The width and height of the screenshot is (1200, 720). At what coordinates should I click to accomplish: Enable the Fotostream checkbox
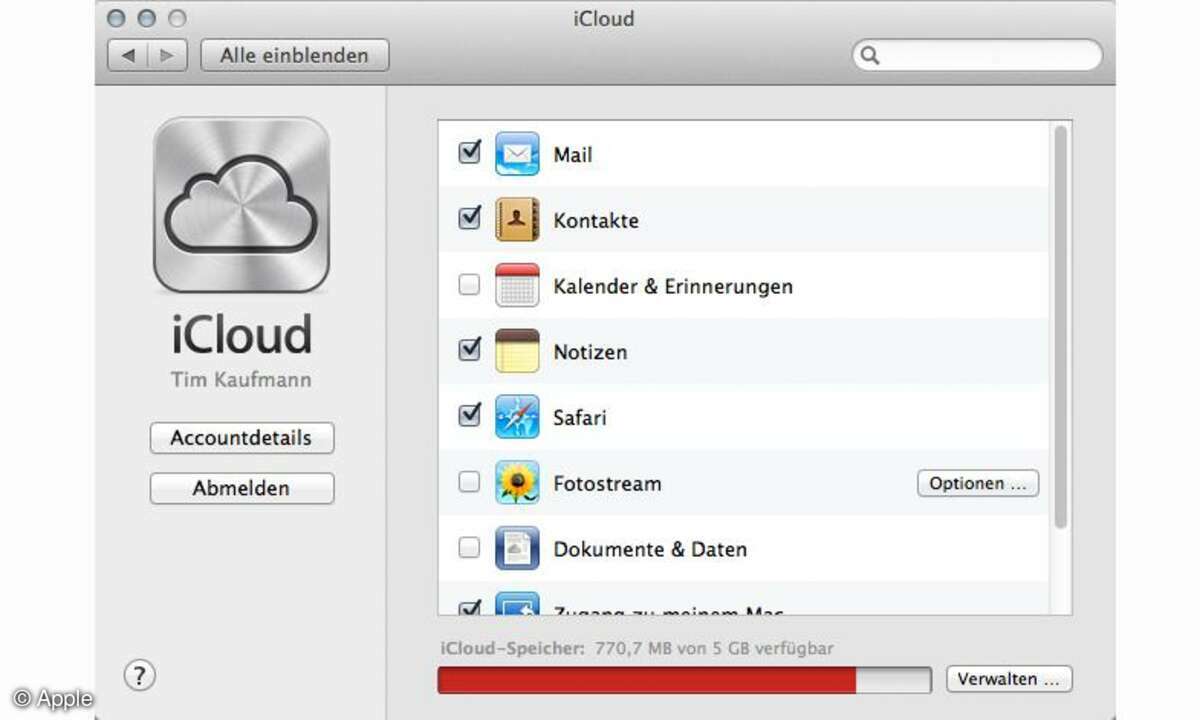point(469,482)
